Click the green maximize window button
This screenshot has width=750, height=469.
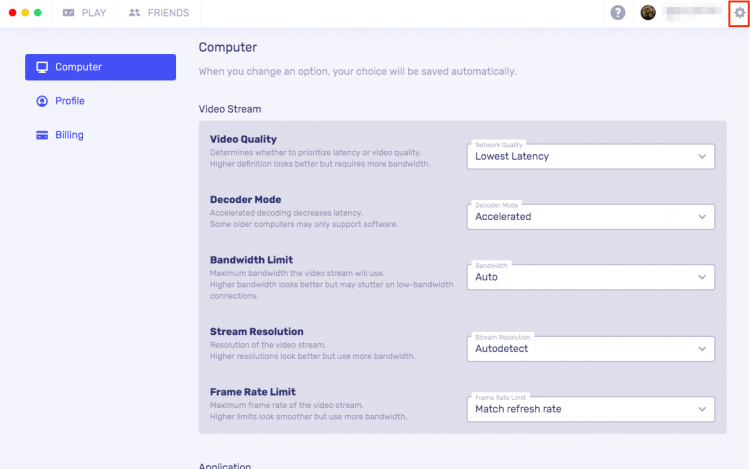[x=38, y=13]
